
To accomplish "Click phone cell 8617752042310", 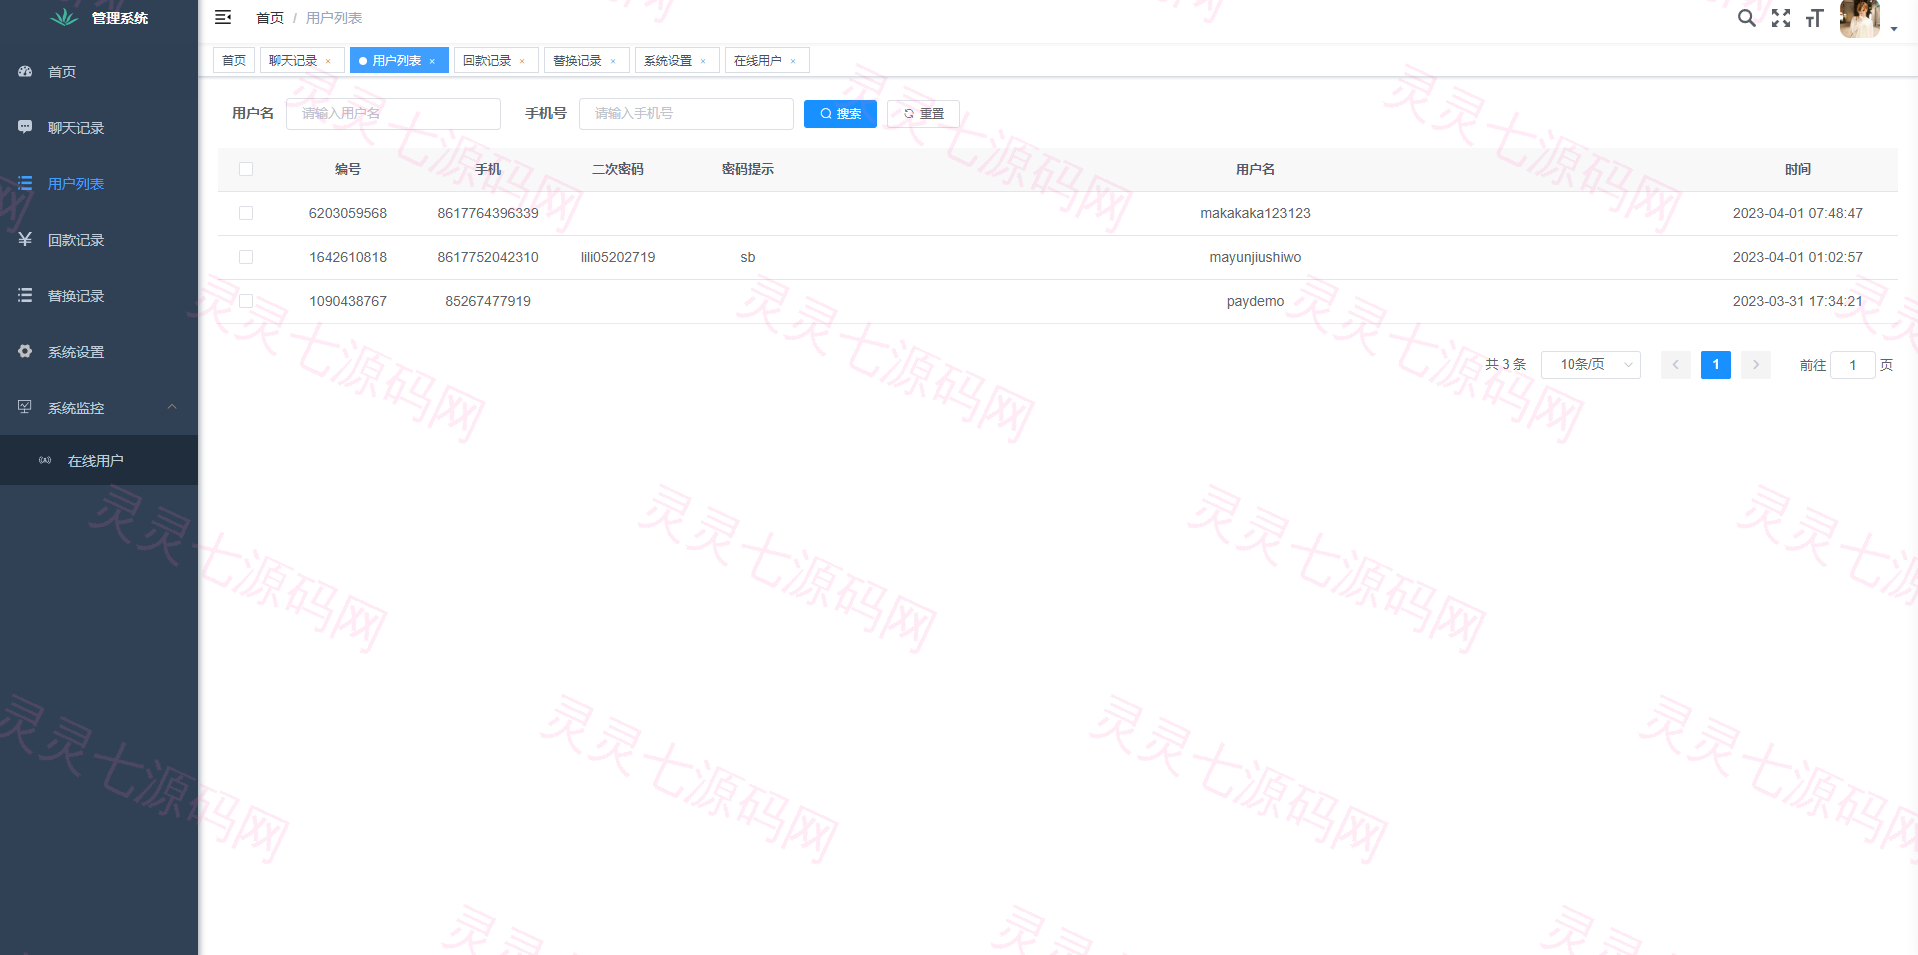I will [488, 257].
